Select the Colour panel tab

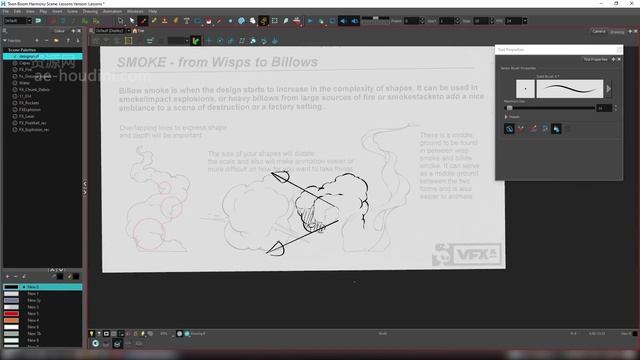59,31
